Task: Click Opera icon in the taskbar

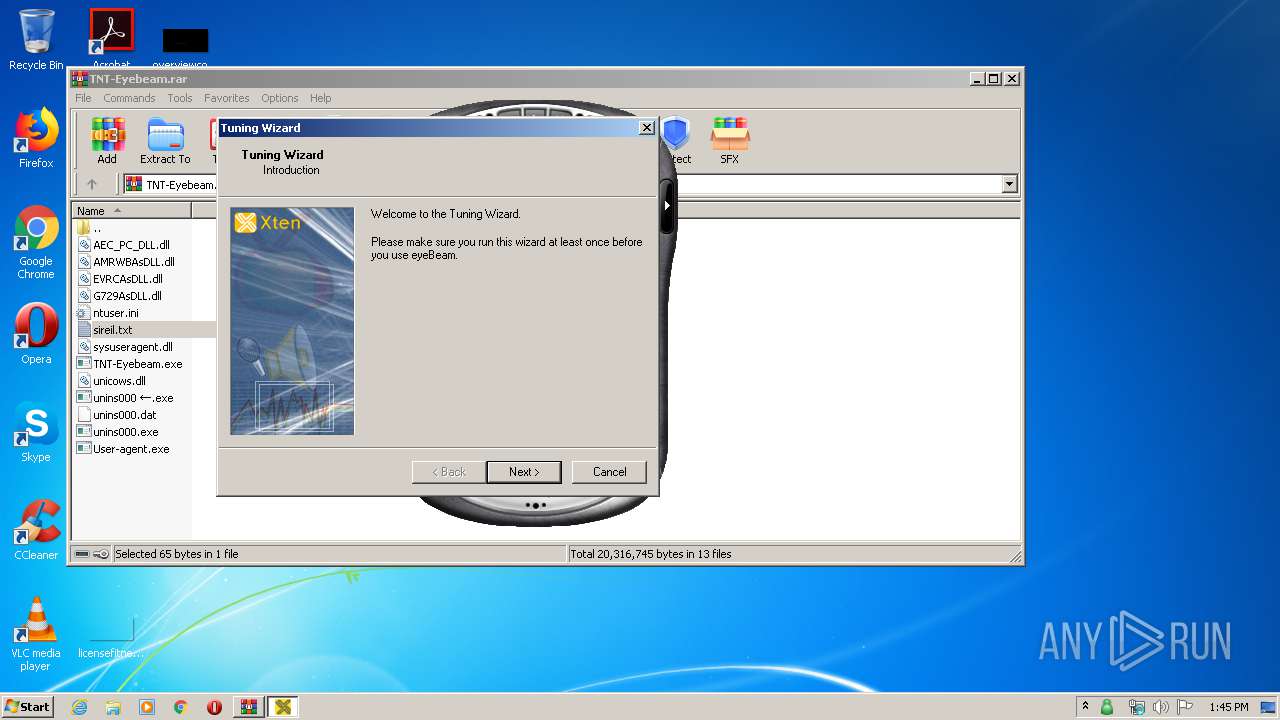Action: click(x=214, y=707)
